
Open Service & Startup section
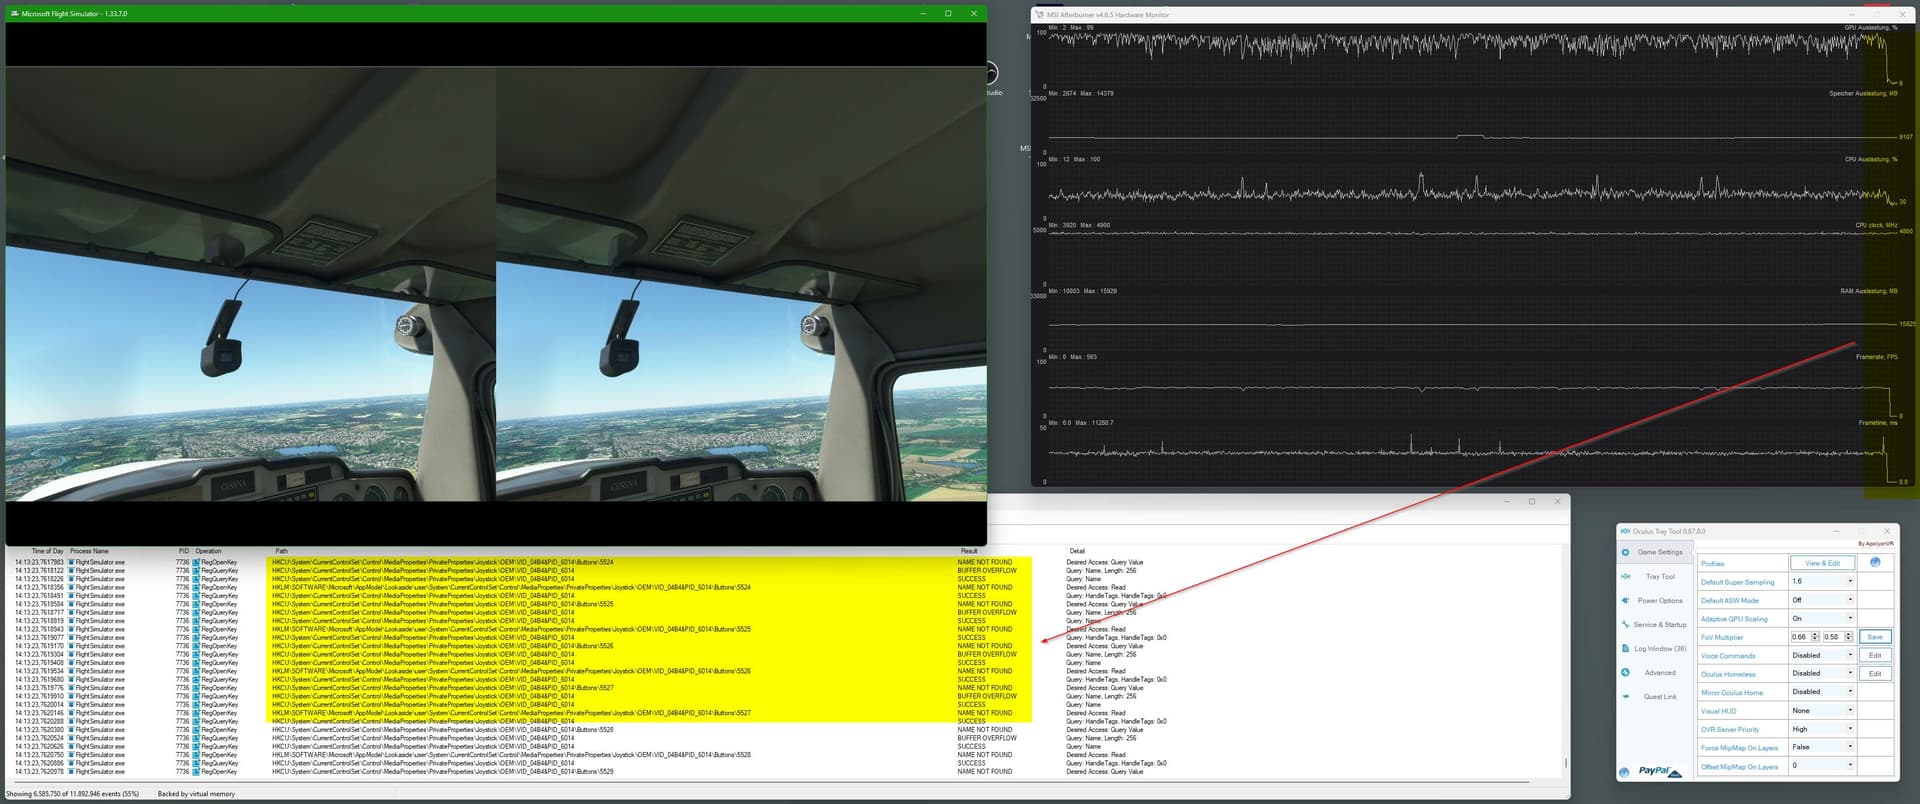1660,624
